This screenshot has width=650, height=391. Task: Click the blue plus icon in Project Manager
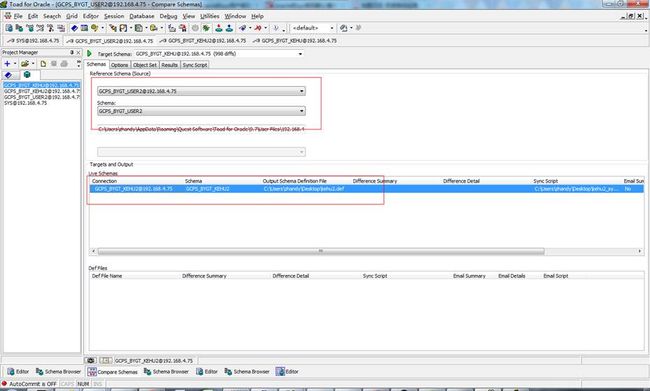tap(7, 63)
